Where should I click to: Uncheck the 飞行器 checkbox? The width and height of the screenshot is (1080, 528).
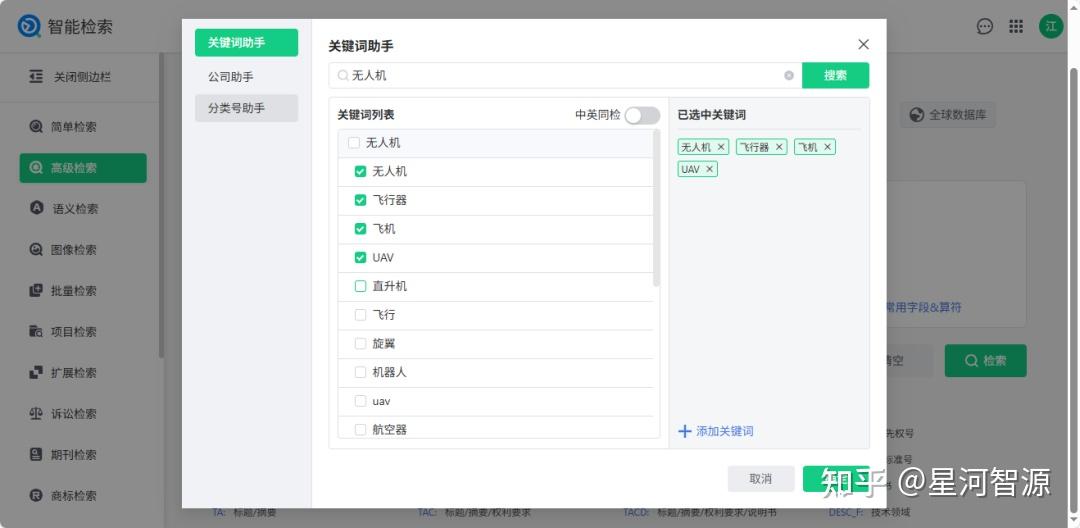(x=360, y=200)
